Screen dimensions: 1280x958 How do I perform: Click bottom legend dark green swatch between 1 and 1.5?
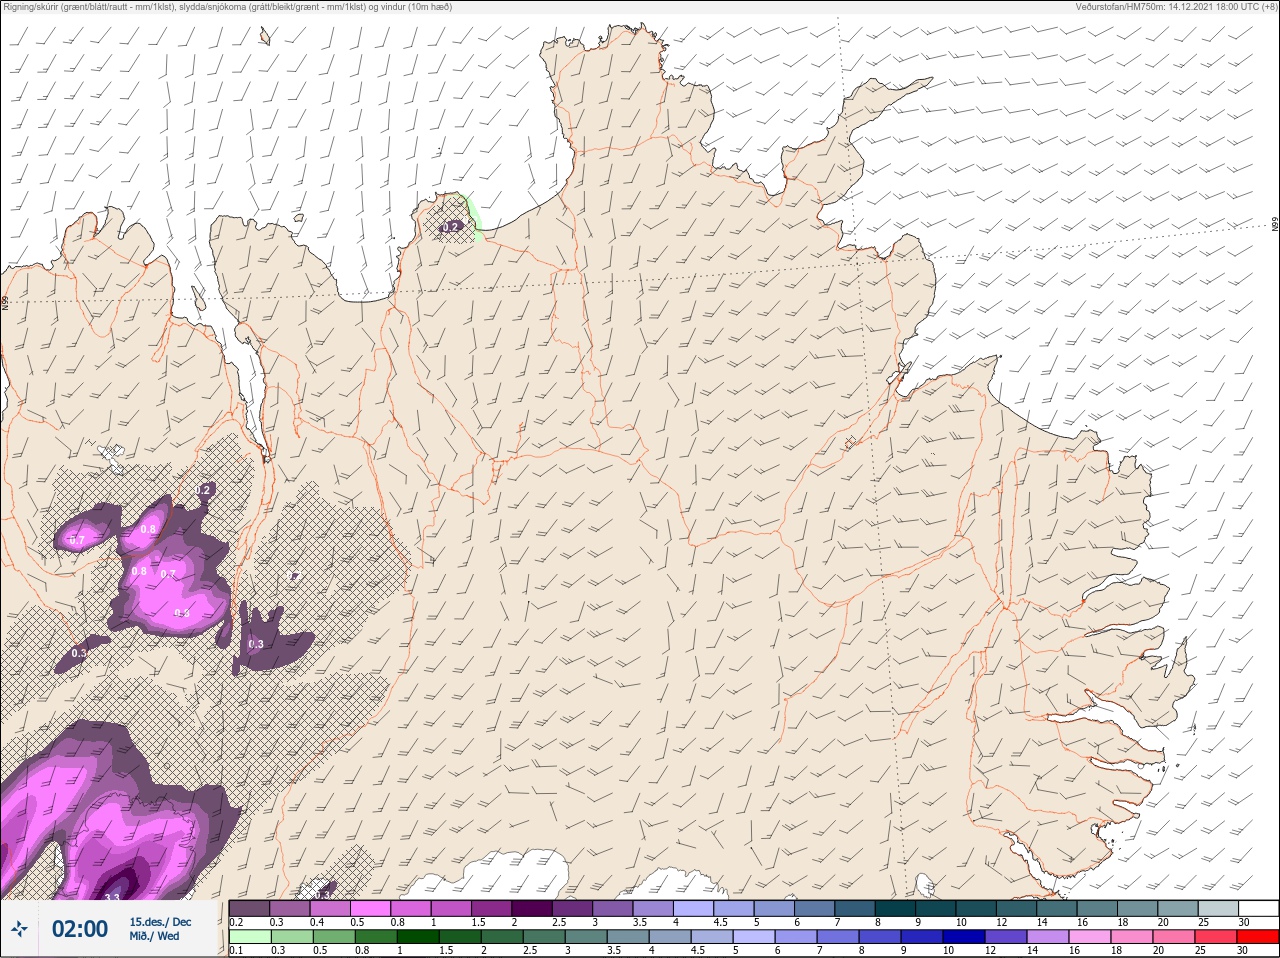pos(418,937)
